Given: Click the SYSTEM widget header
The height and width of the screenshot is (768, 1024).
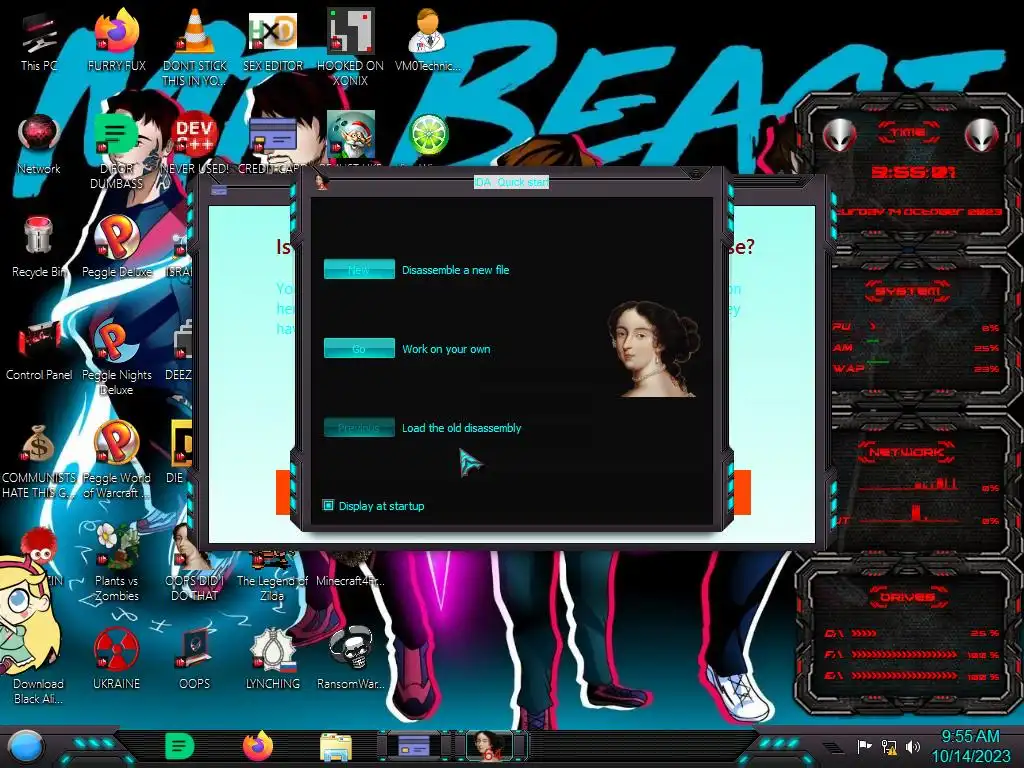Looking at the screenshot, I should point(908,291).
